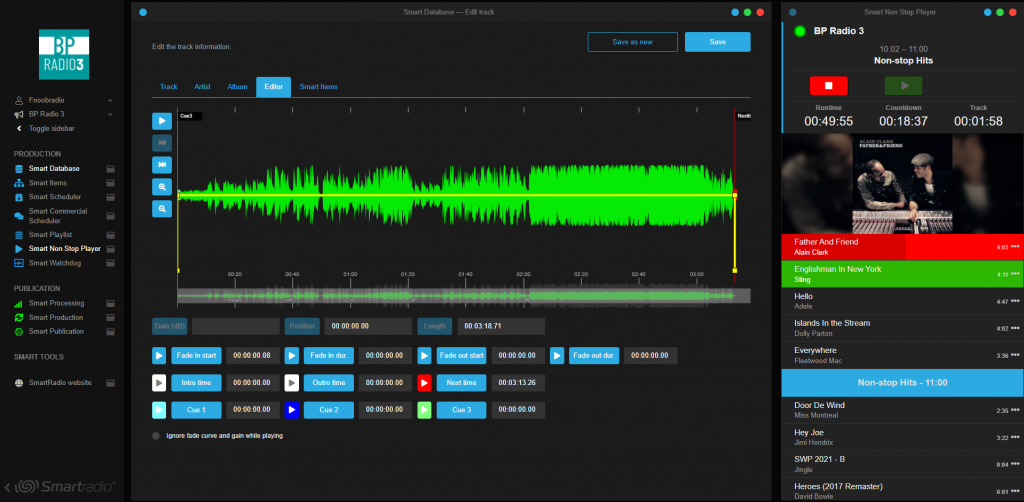Play from Intro time marker
Image resolution: width=1024 pixels, height=502 pixels.
[x=159, y=383]
